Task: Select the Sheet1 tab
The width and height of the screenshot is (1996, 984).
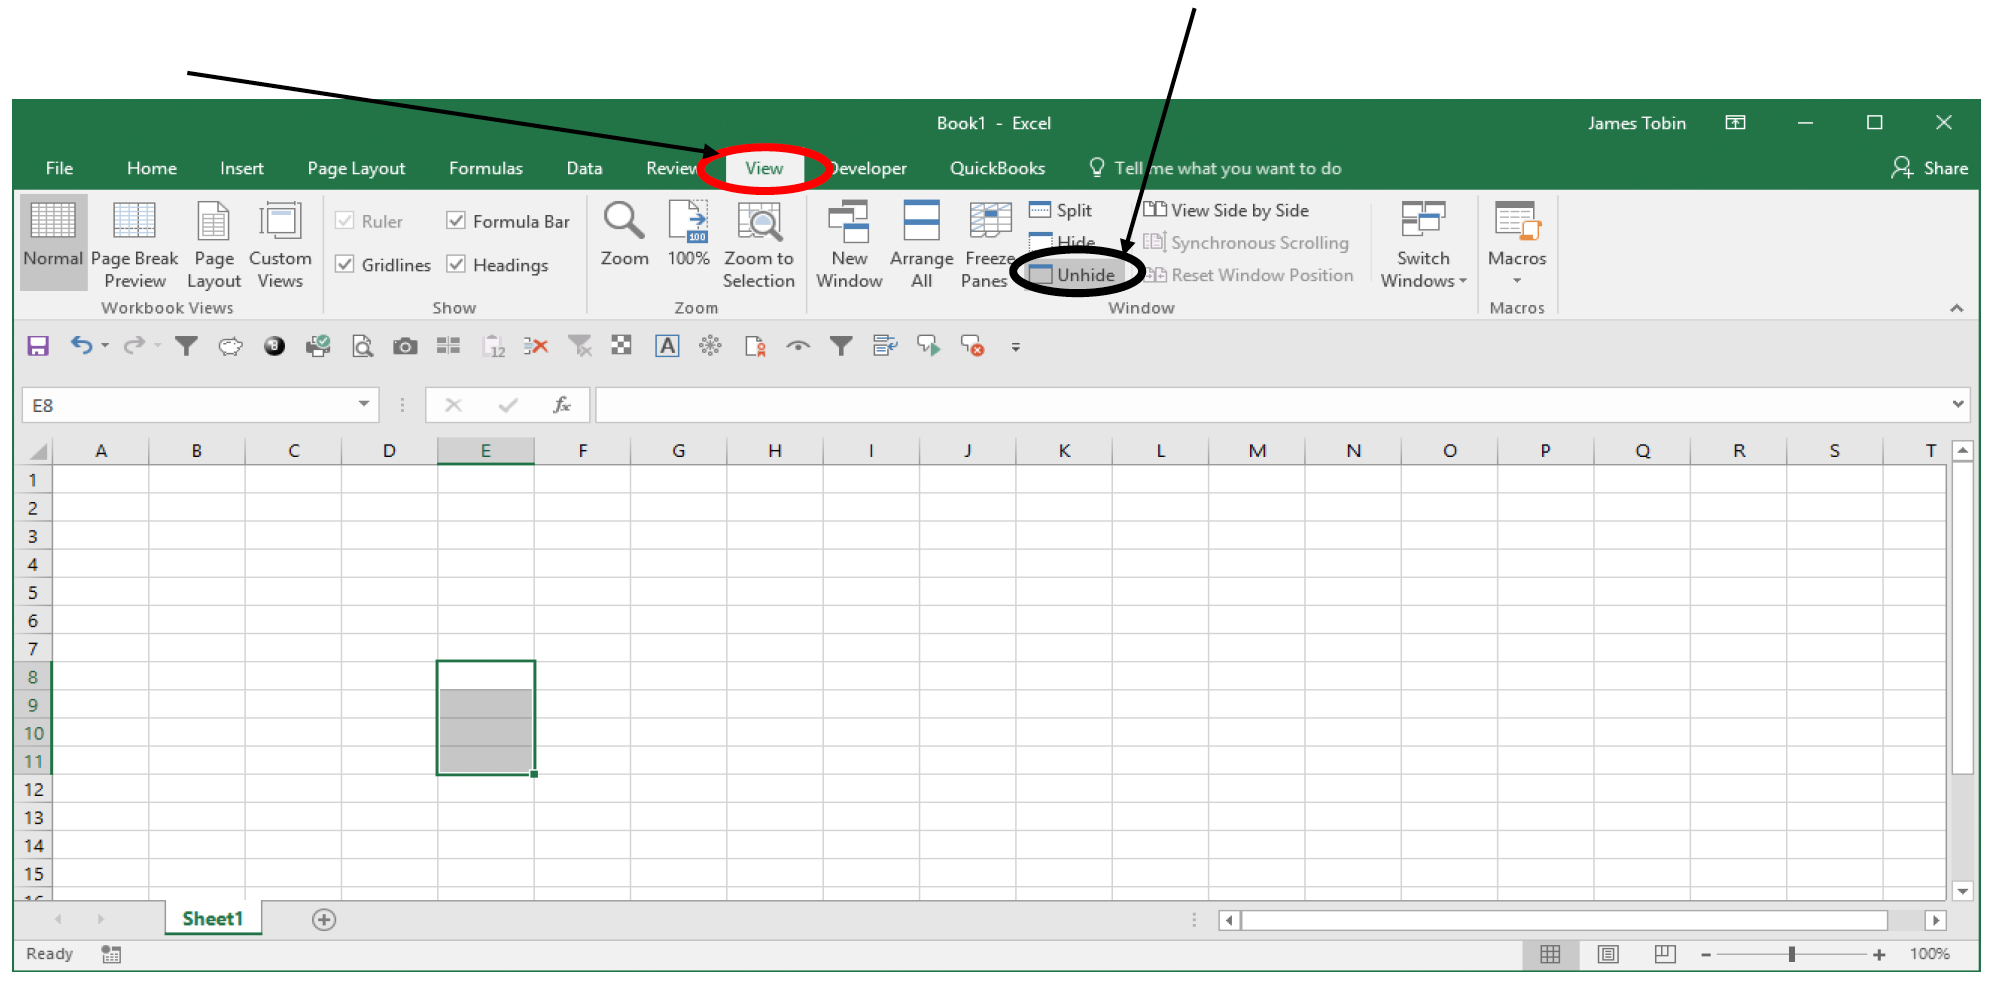Action: point(213,918)
